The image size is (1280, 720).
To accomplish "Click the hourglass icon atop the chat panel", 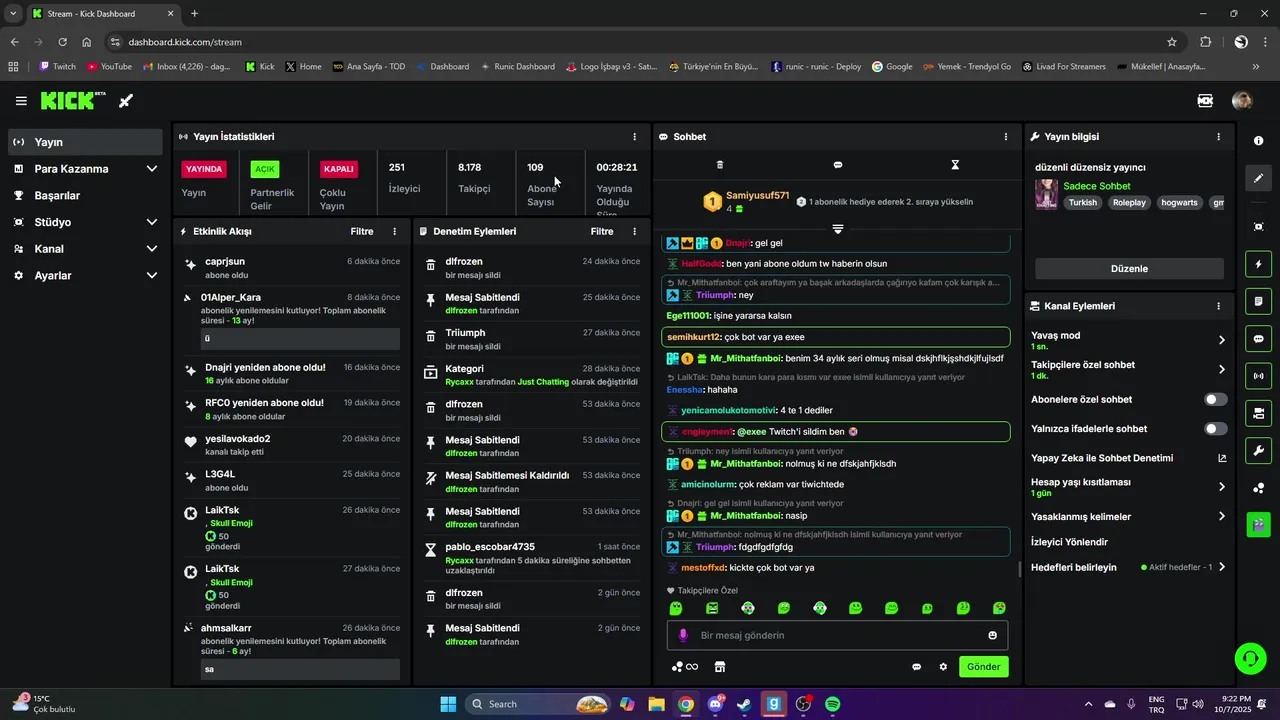I will pyautogui.click(x=955, y=165).
